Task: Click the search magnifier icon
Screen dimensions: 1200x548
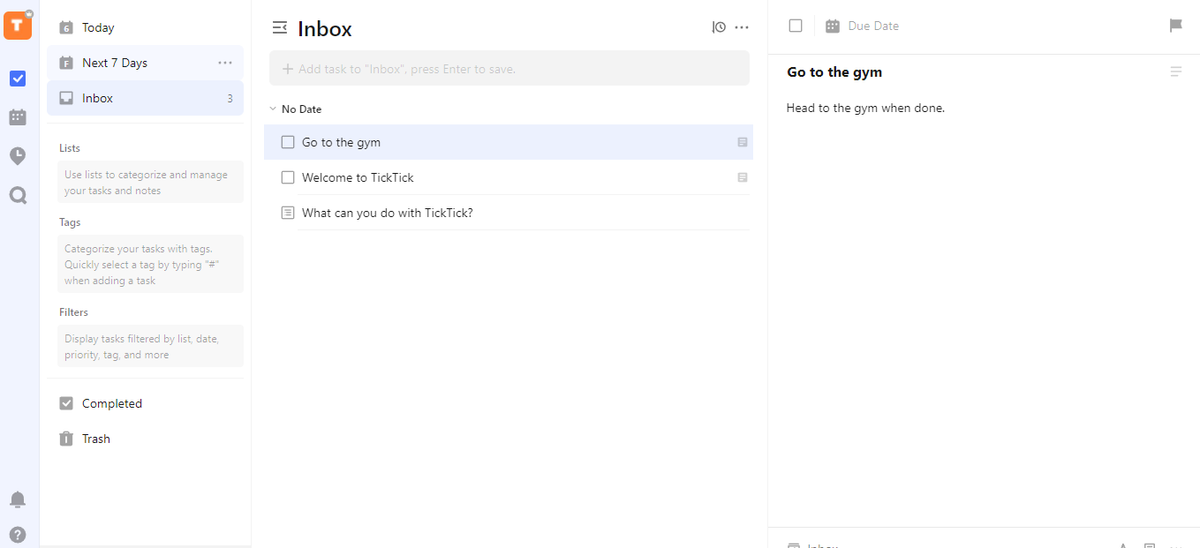Action: click(17, 196)
